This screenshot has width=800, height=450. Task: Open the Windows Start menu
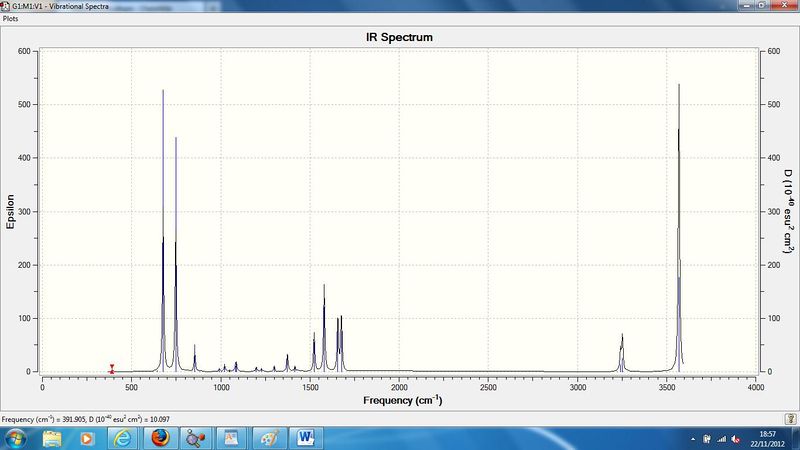tap(14, 438)
